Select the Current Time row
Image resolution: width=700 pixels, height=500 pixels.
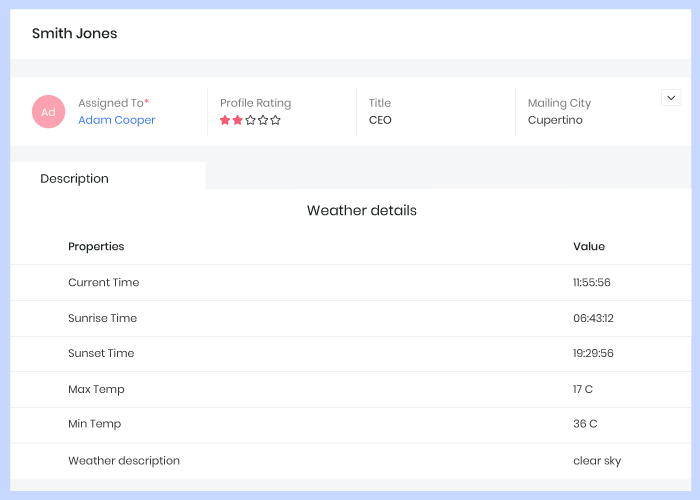104,282
